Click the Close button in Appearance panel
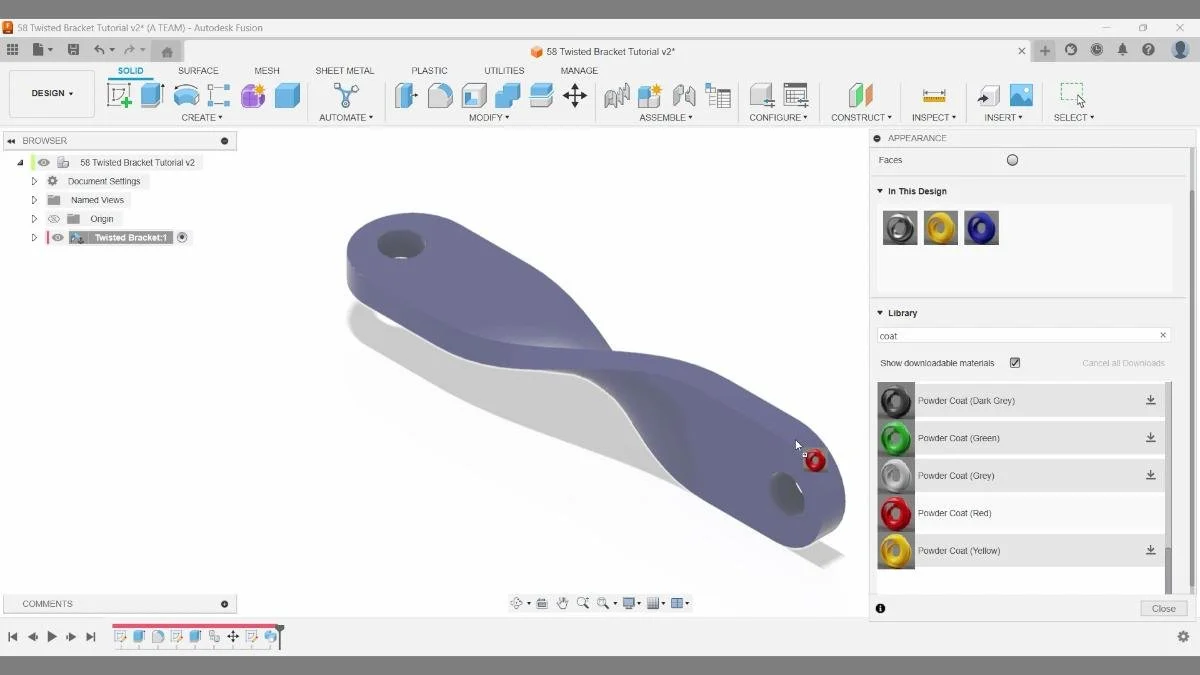Screen dimensions: 1200x675 [x=1163, y=608]
